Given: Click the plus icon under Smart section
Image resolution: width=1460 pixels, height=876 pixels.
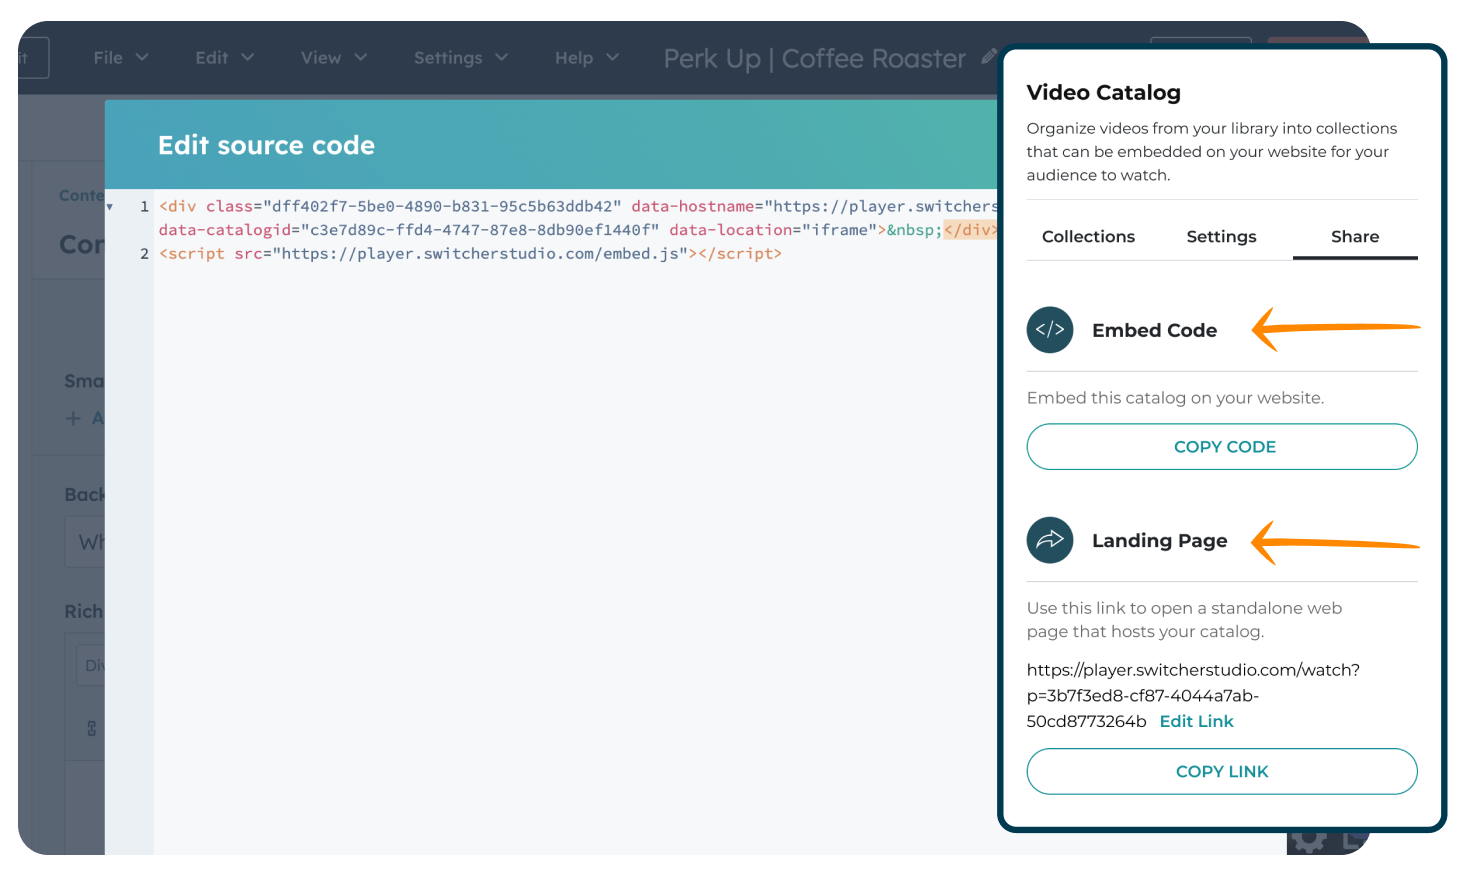Looking at the screenshot, I should (73, 418).
